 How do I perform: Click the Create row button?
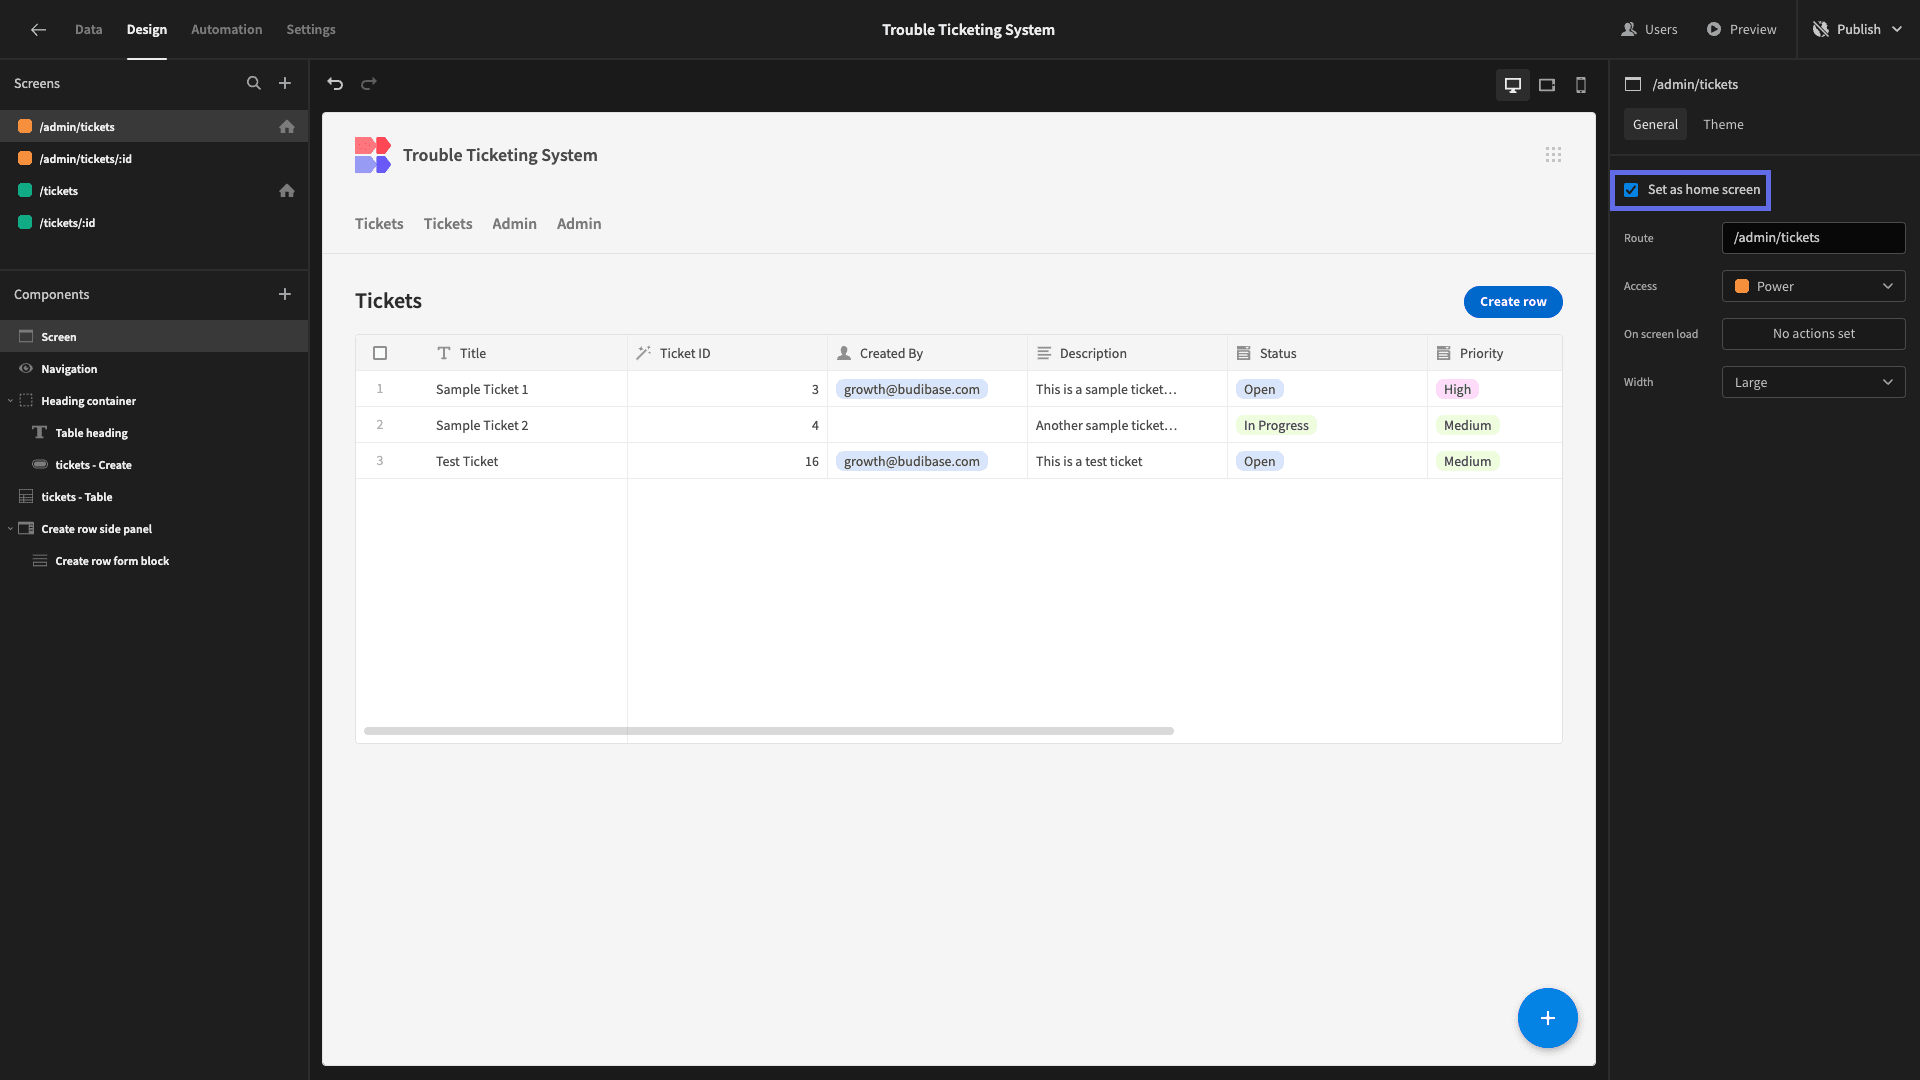pyautogui.click(x=1513, y=302)
